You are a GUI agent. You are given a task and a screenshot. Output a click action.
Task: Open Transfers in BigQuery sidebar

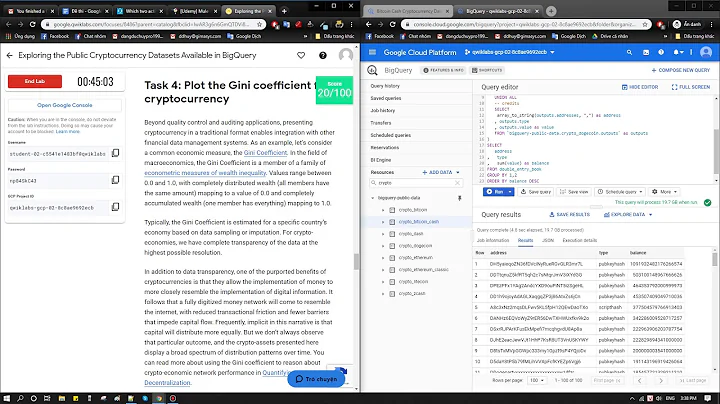tap(381, 123)
